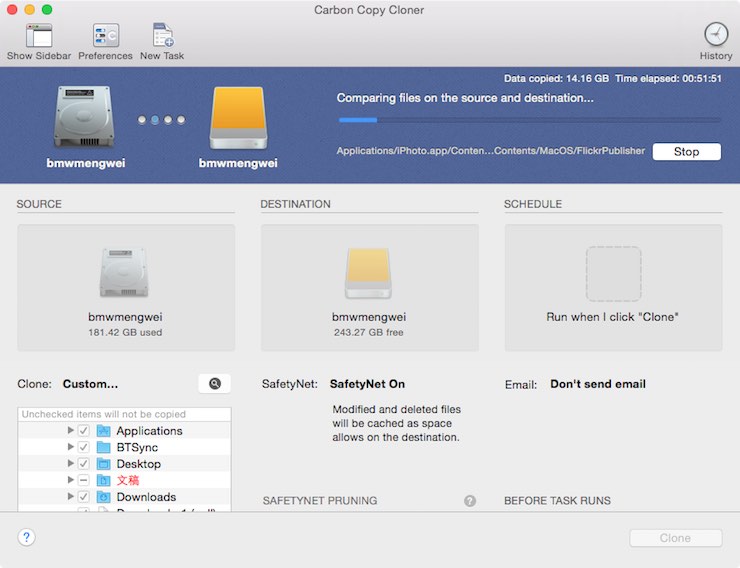
Task: Click the help question mark button
Action: [26, 537]
